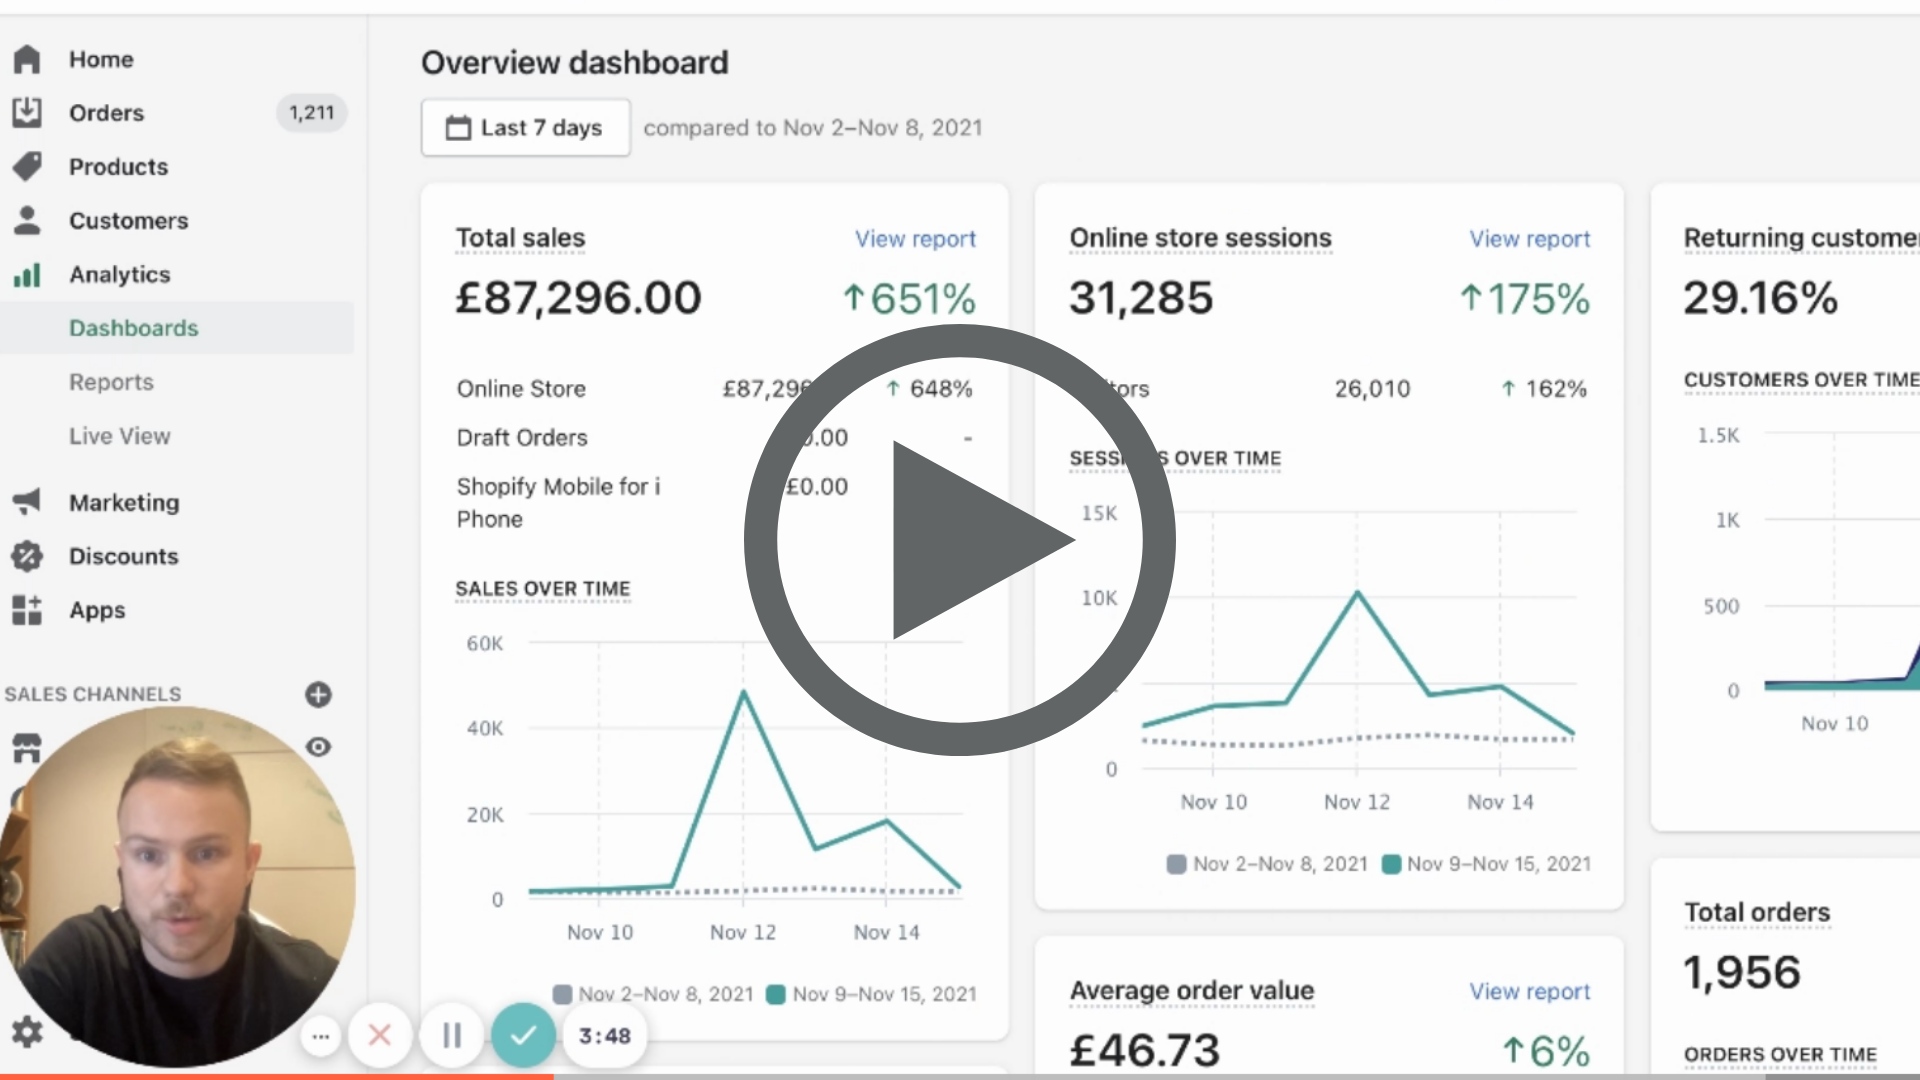The image size is (1920, 1080).
Task: Click the video progress bar at bottom
Action: [960, 1076]
